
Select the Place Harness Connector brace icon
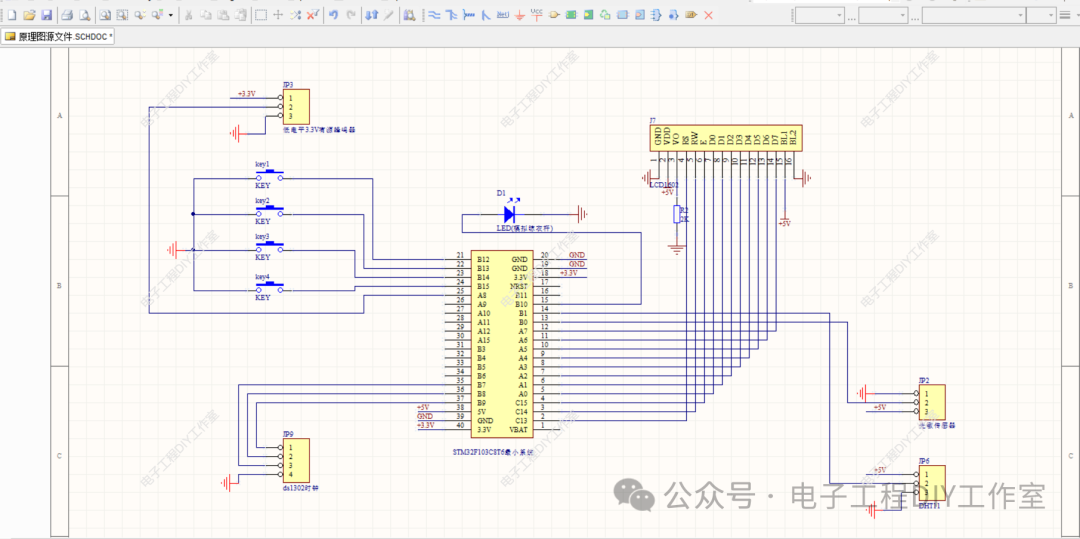pos(656,14)
